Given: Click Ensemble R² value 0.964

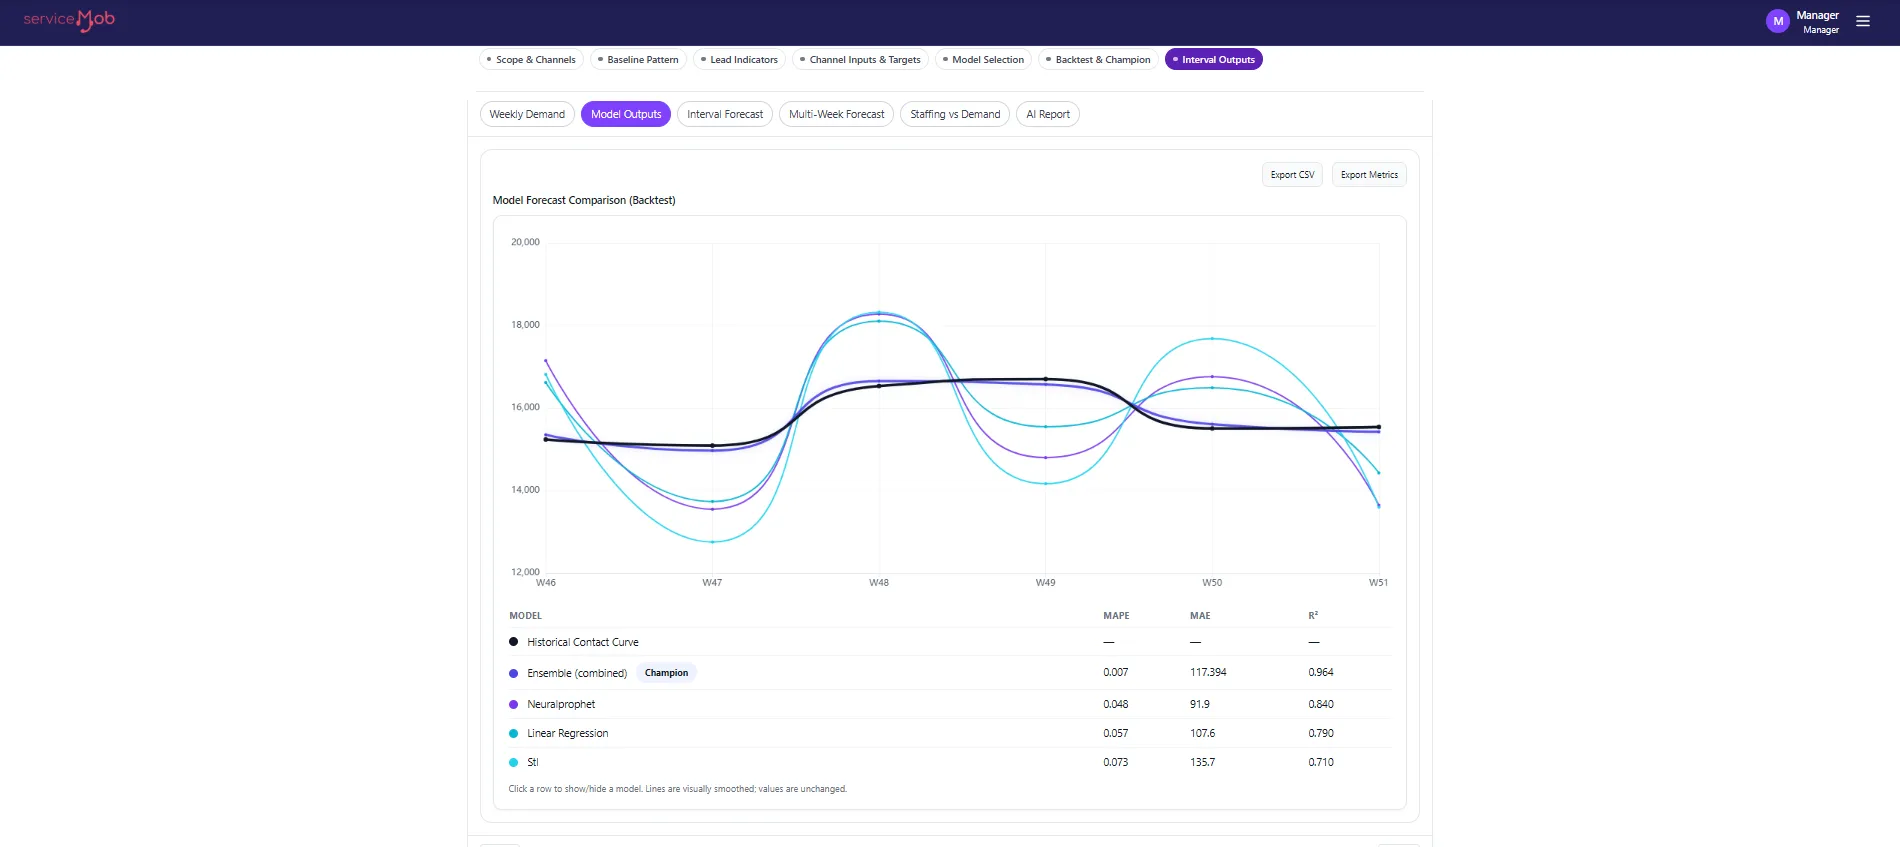Looking at the screenshot, I should point(1321,672).
